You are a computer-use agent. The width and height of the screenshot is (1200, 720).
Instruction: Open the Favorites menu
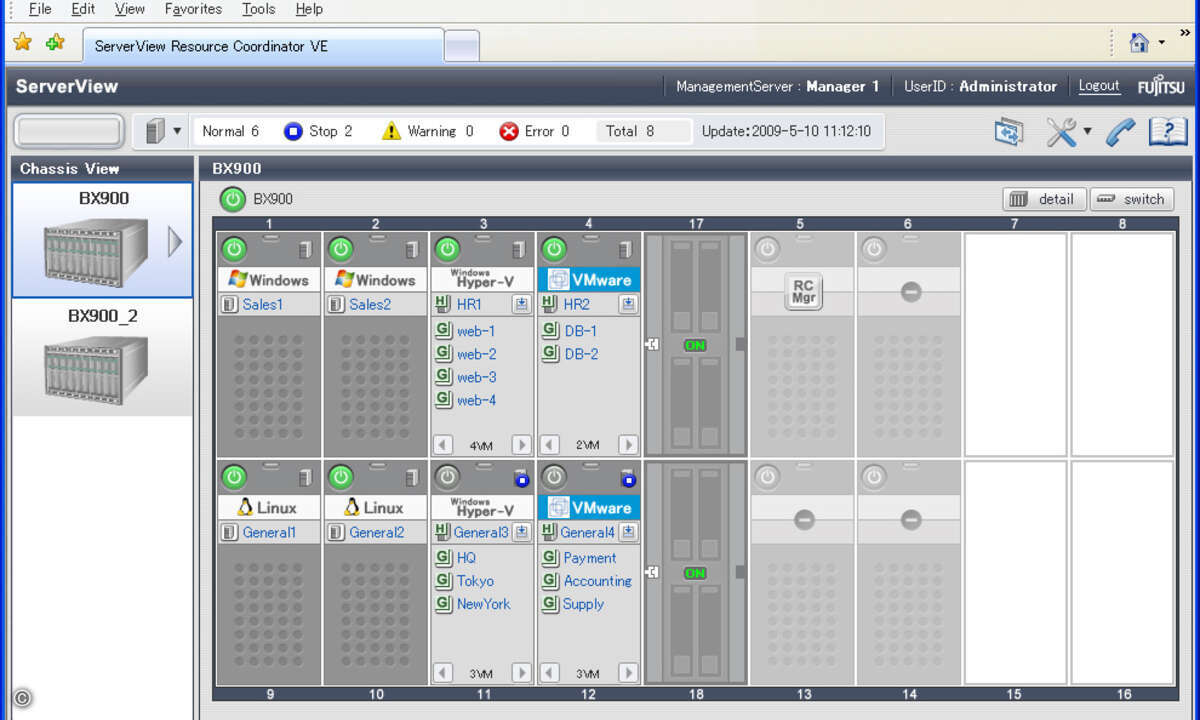(193, 9)
